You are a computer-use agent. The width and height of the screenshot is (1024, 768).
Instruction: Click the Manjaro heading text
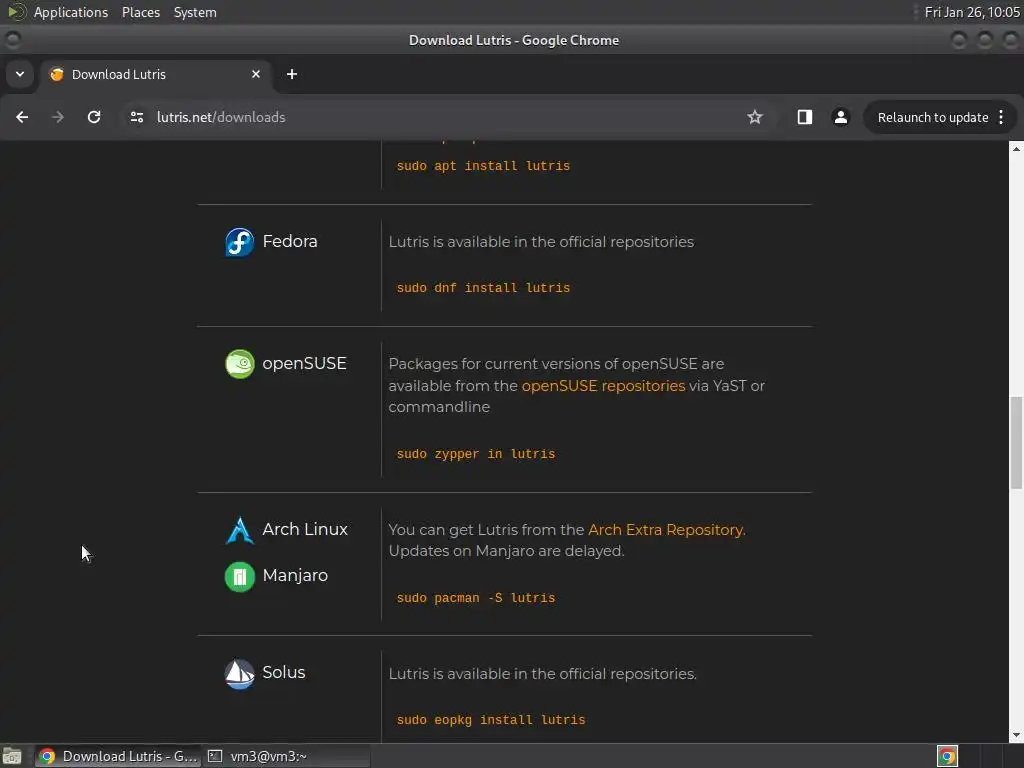click(x=295, y=575)
